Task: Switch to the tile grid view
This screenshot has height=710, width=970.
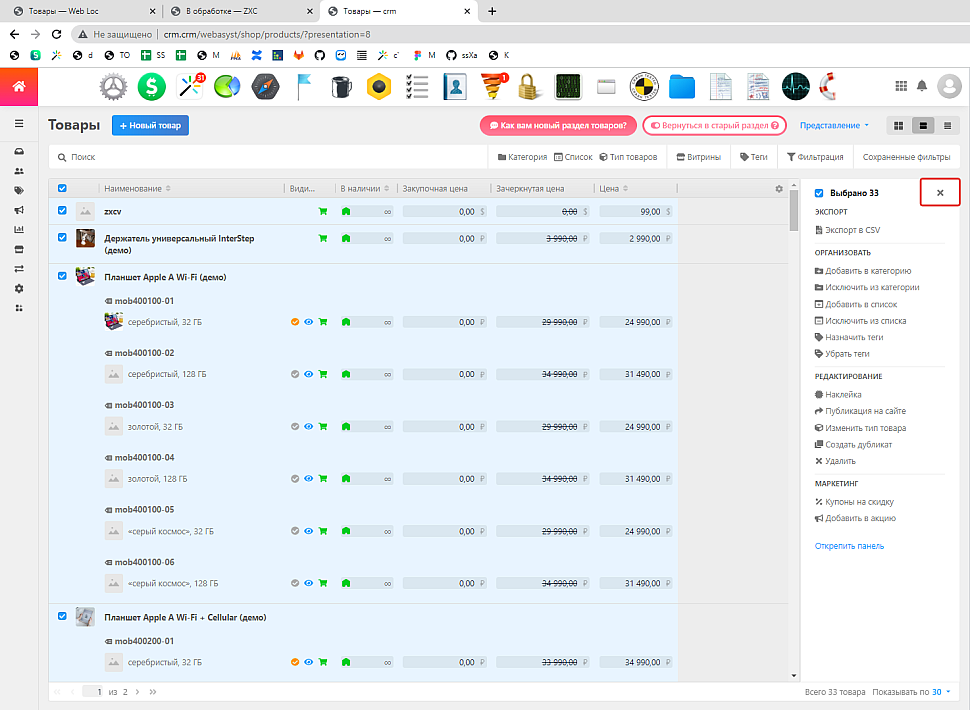Action: (x=898, y=125)
